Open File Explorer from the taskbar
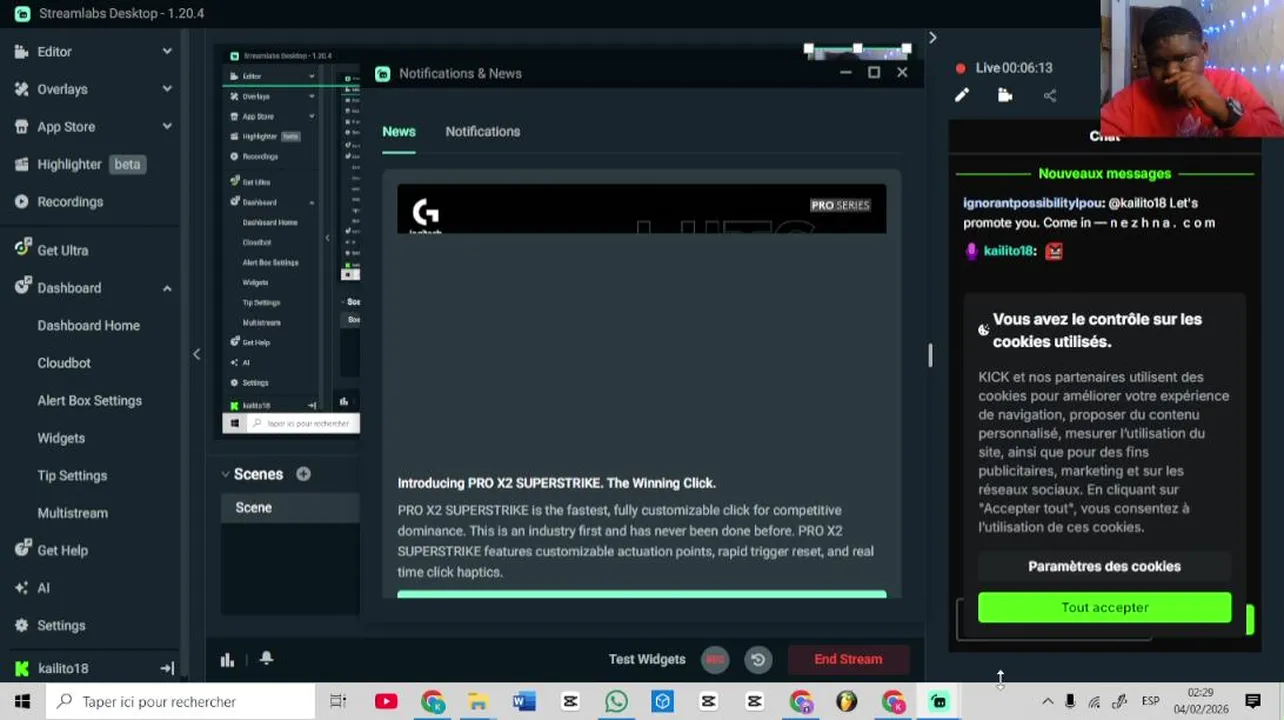Viewport: 1284px width, 720px height. point(478,702)
